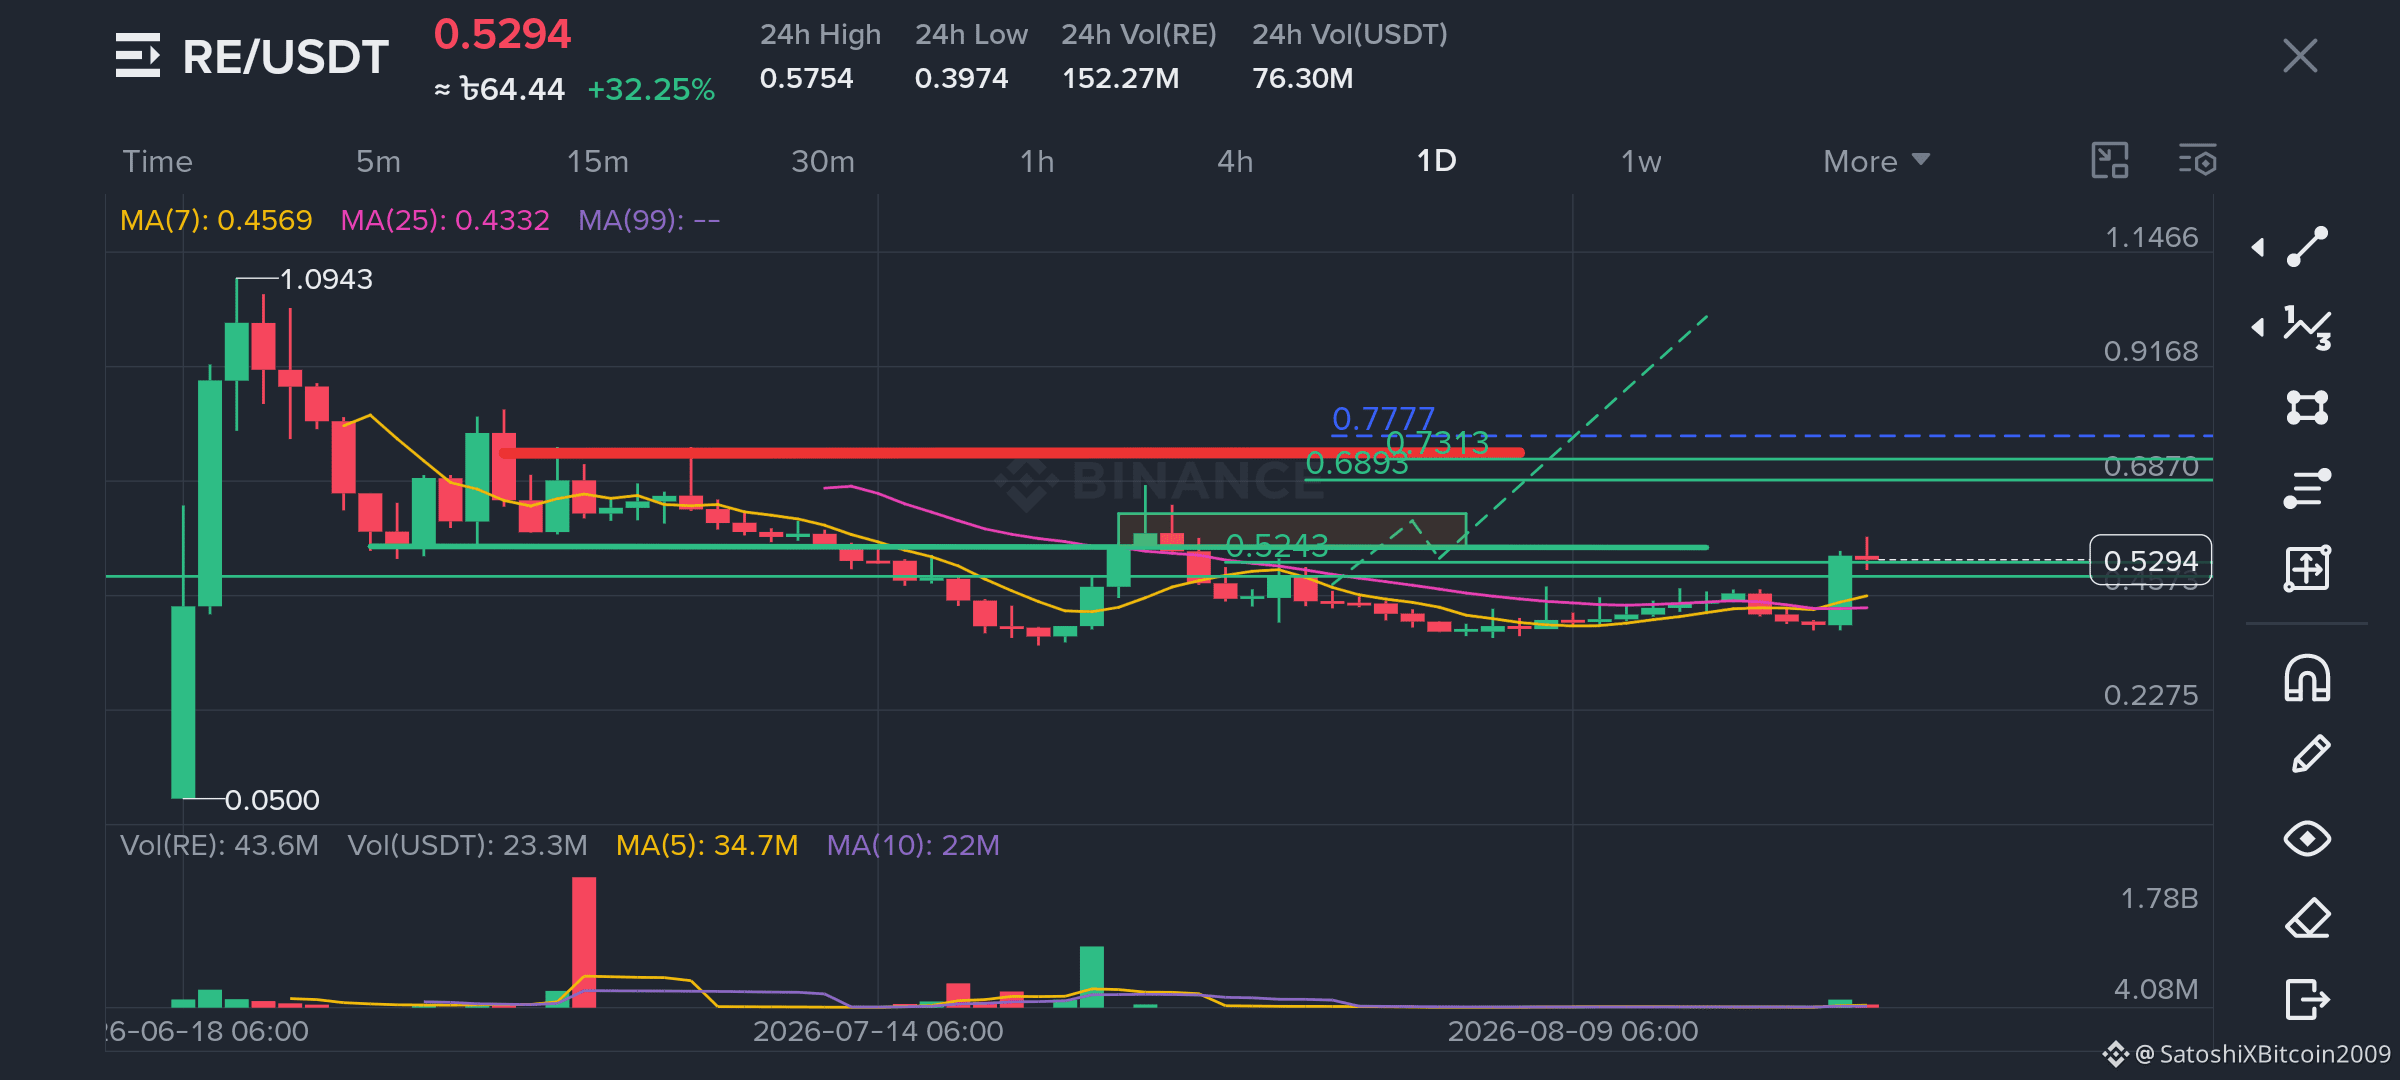Select the Fibonacci levels tool
This screenshot has width=2400, height=1080.
point(2307,488)
